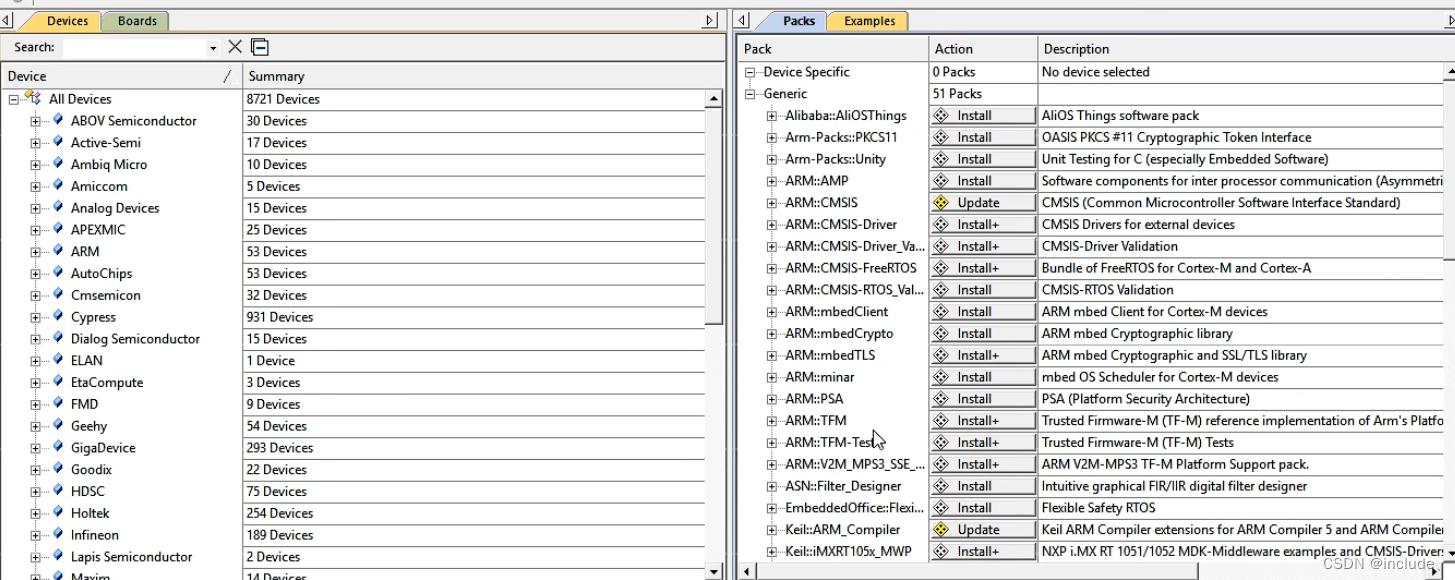Image resolution: width=1455 pixels, height=580 pixels.
Task: Click Install+ for ARM::TFM
Action: 983,421
